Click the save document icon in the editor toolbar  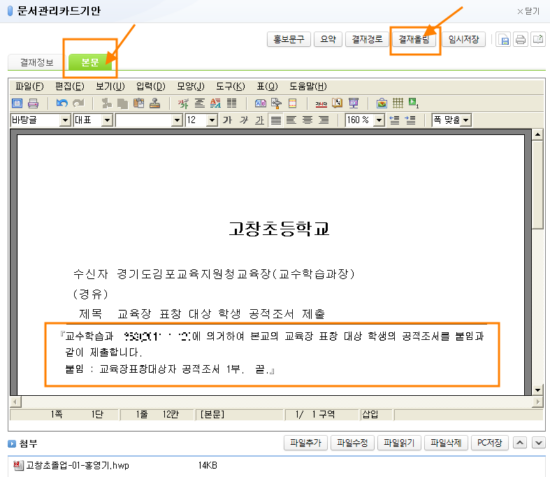pos(17,103)
